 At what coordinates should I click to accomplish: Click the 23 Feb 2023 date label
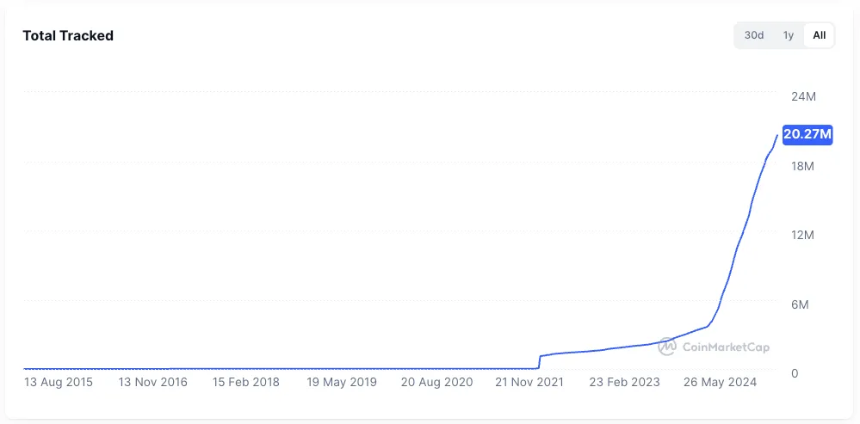tap(625, 382)
